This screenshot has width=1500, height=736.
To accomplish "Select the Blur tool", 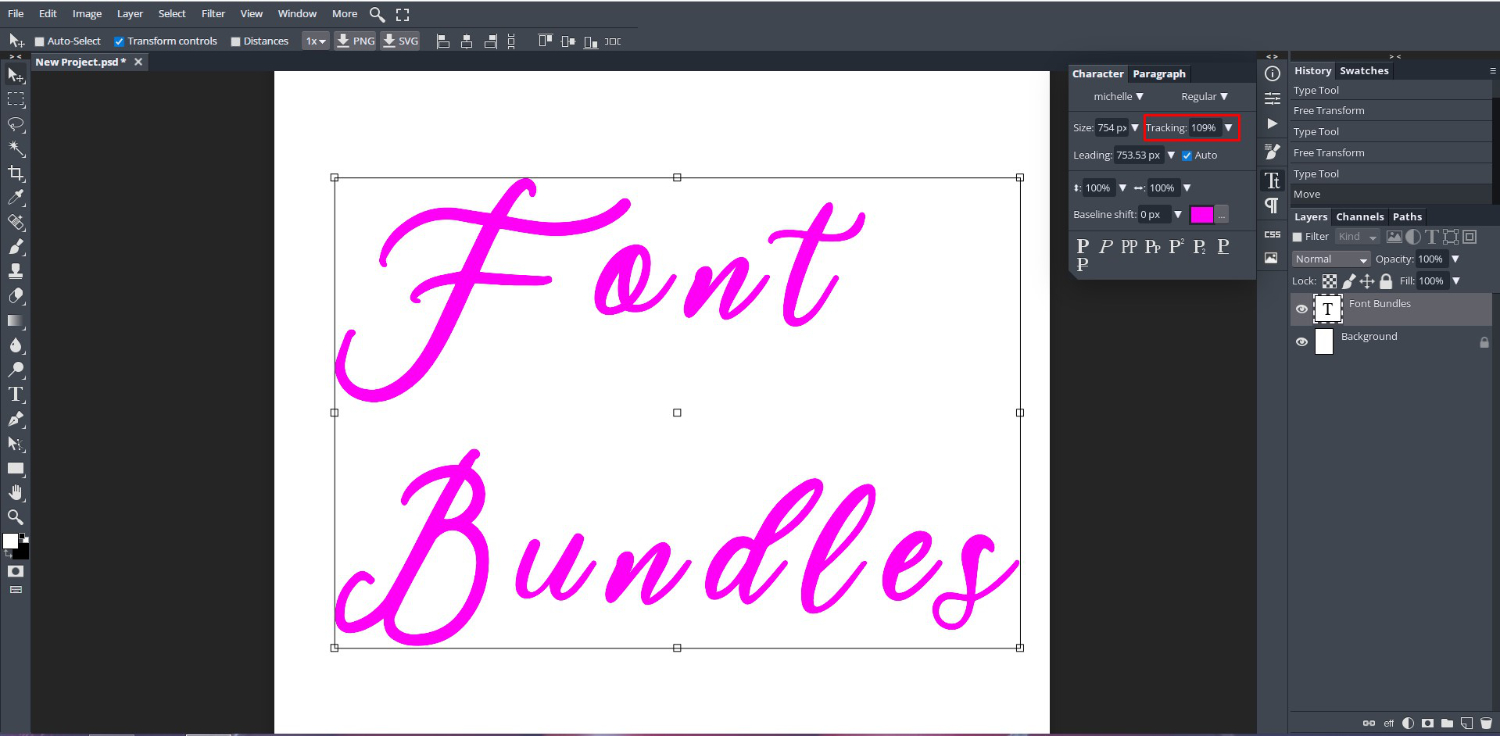I will (x=16, y=345).
